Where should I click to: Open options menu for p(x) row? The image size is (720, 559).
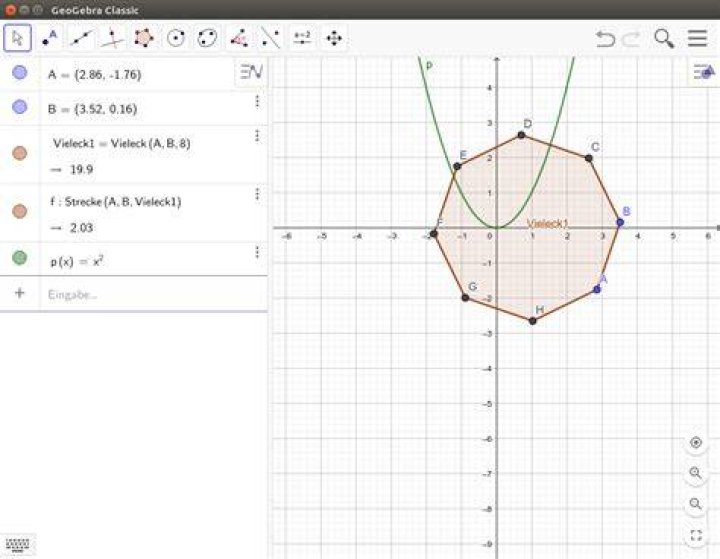257,252
